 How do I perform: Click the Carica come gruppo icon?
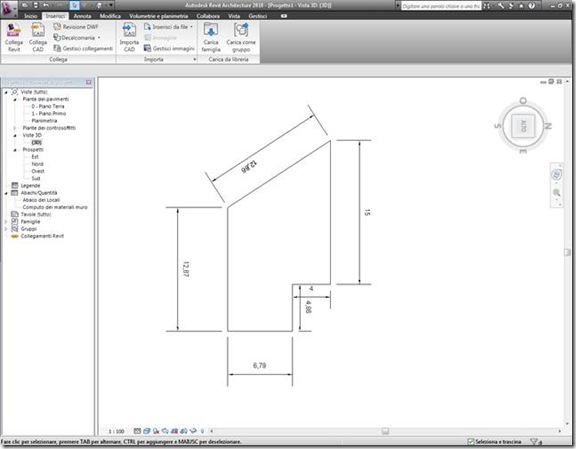tap(241, 30)
